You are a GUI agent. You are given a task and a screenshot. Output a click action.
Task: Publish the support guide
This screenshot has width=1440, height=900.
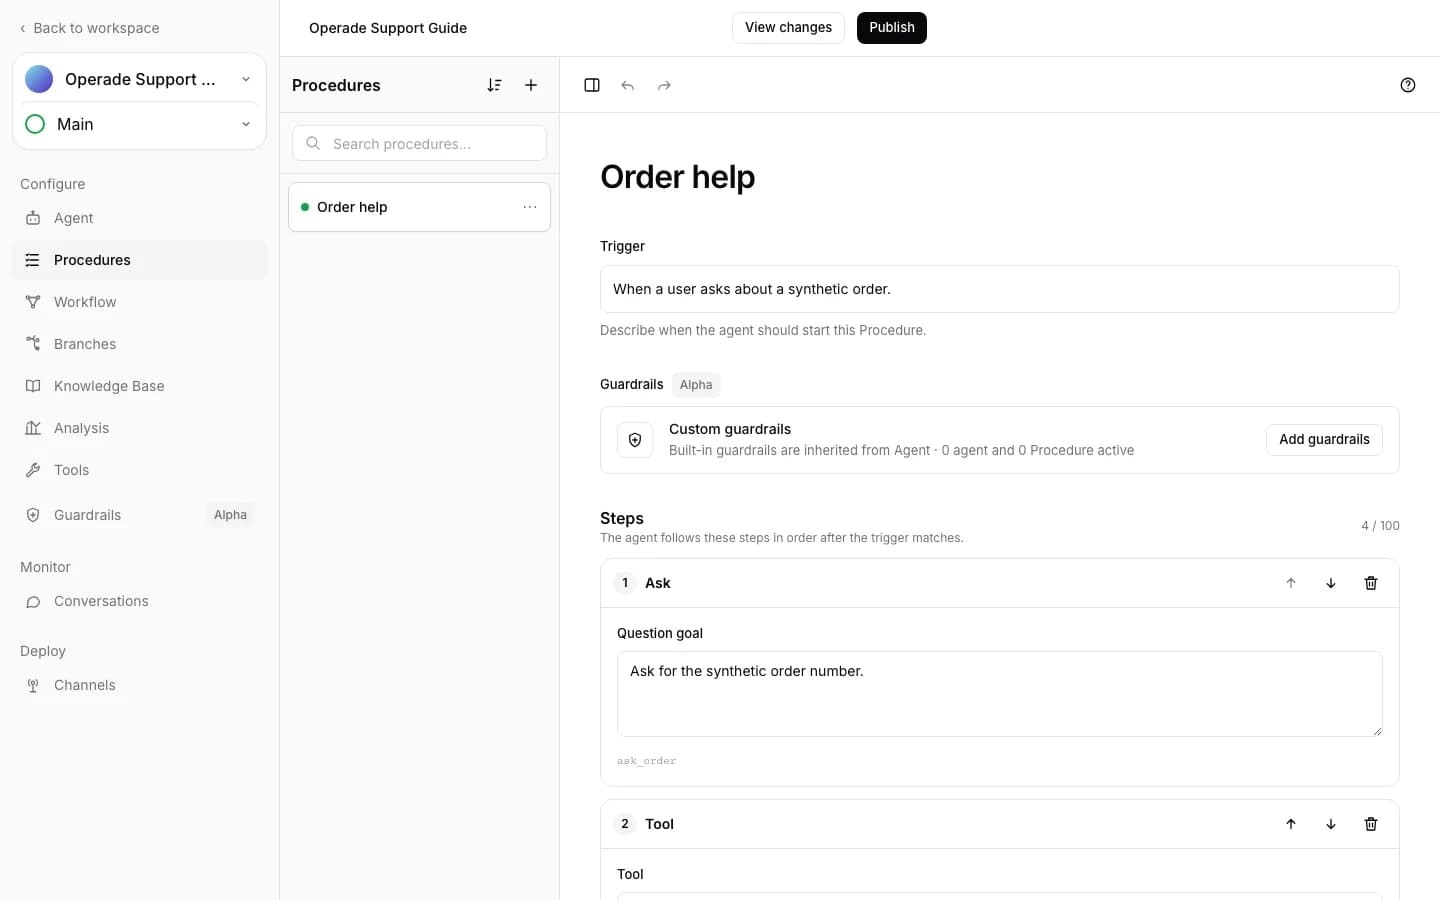click(892, 28)
